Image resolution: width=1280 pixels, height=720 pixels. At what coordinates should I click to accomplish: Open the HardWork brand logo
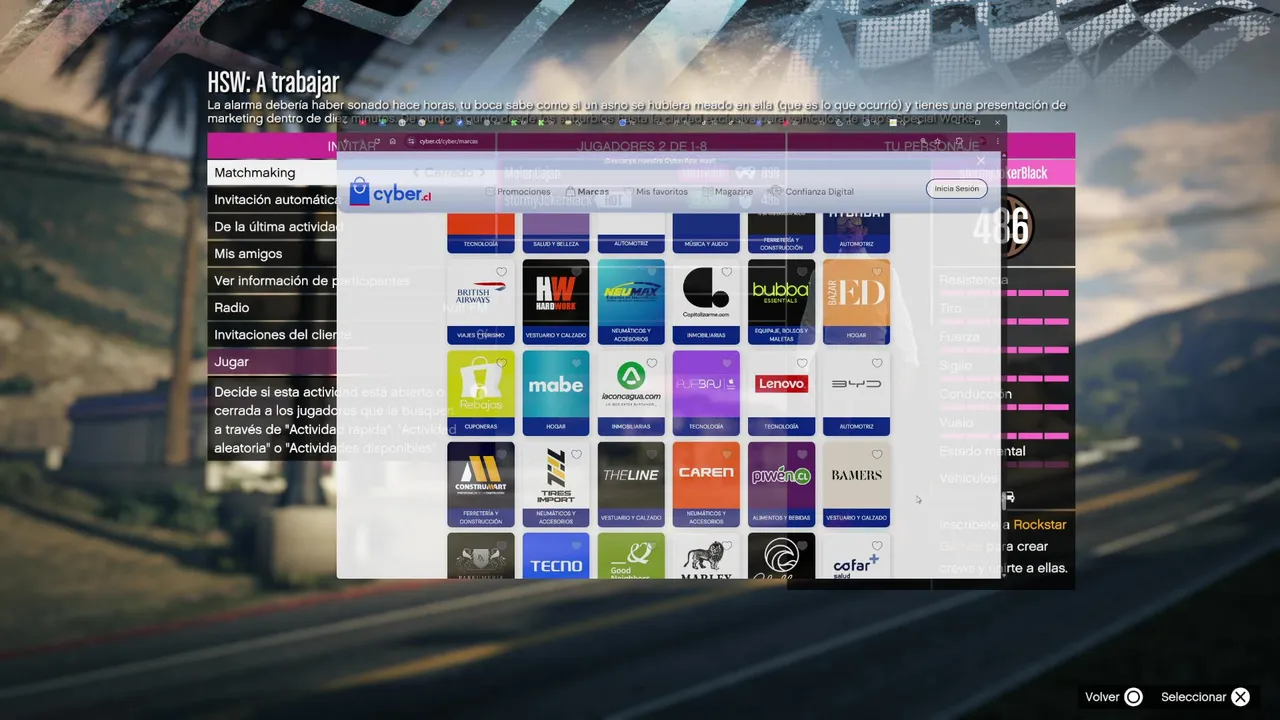click(556, 292)
